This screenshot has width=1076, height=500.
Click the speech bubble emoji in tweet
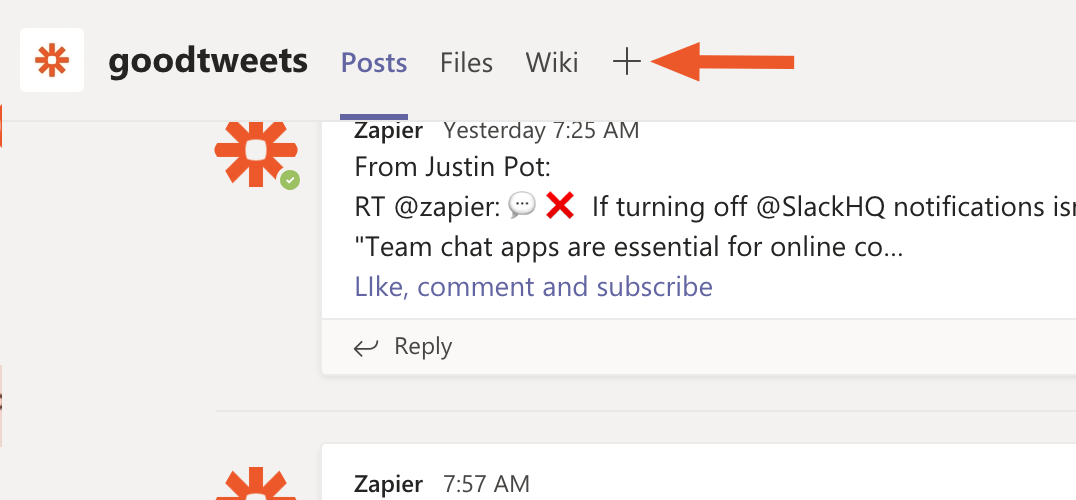[522, 206]
